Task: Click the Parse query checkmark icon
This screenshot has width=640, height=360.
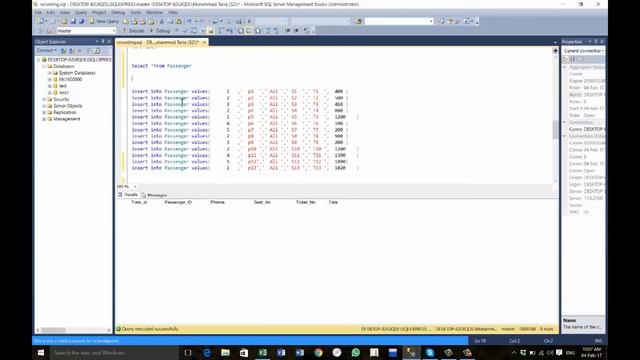Action: coord(184,31)
